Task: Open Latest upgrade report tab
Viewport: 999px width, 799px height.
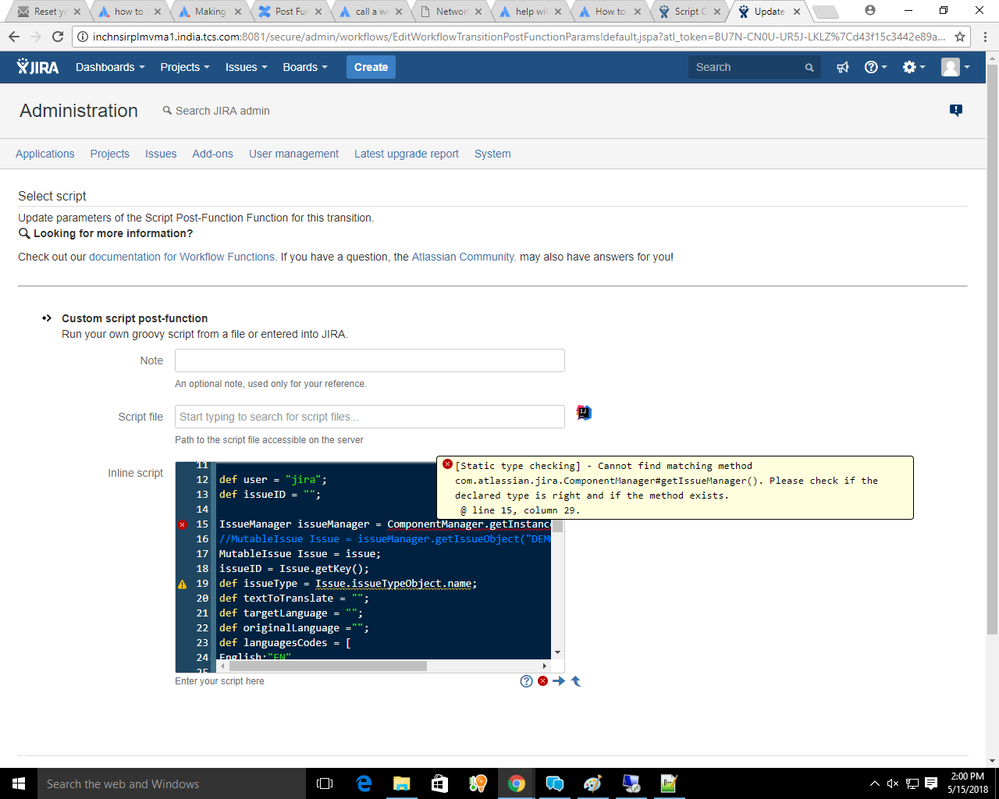Action: click(x=406, y=154)
